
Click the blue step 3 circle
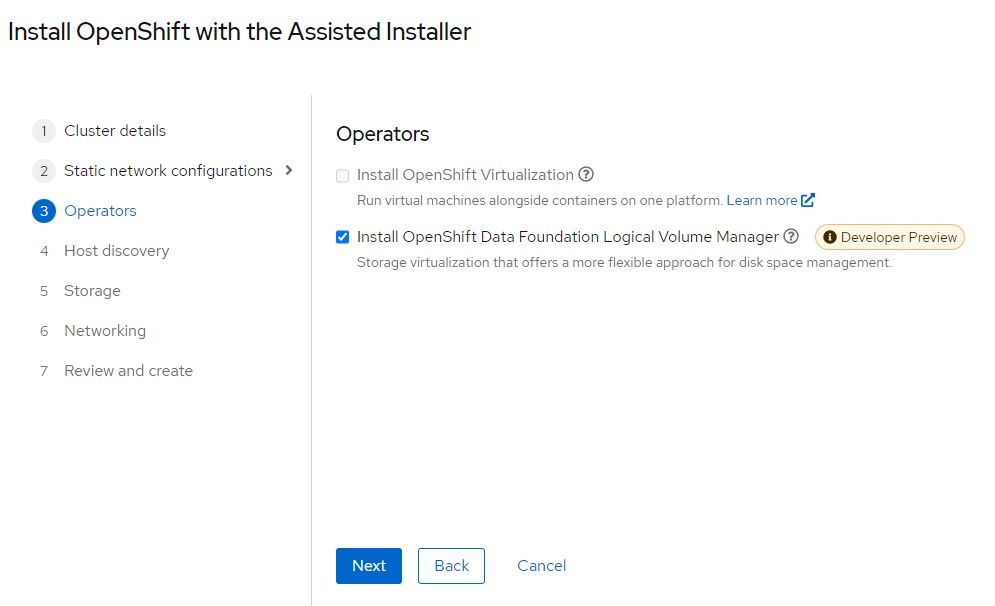(x=44, y=211)
